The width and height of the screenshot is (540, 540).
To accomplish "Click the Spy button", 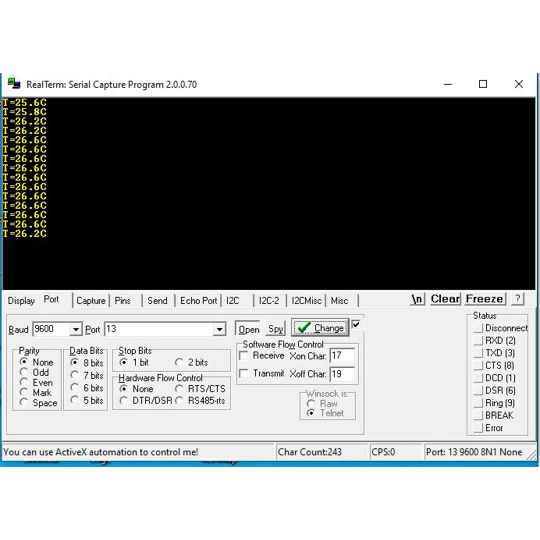I will tap(275, 329).
